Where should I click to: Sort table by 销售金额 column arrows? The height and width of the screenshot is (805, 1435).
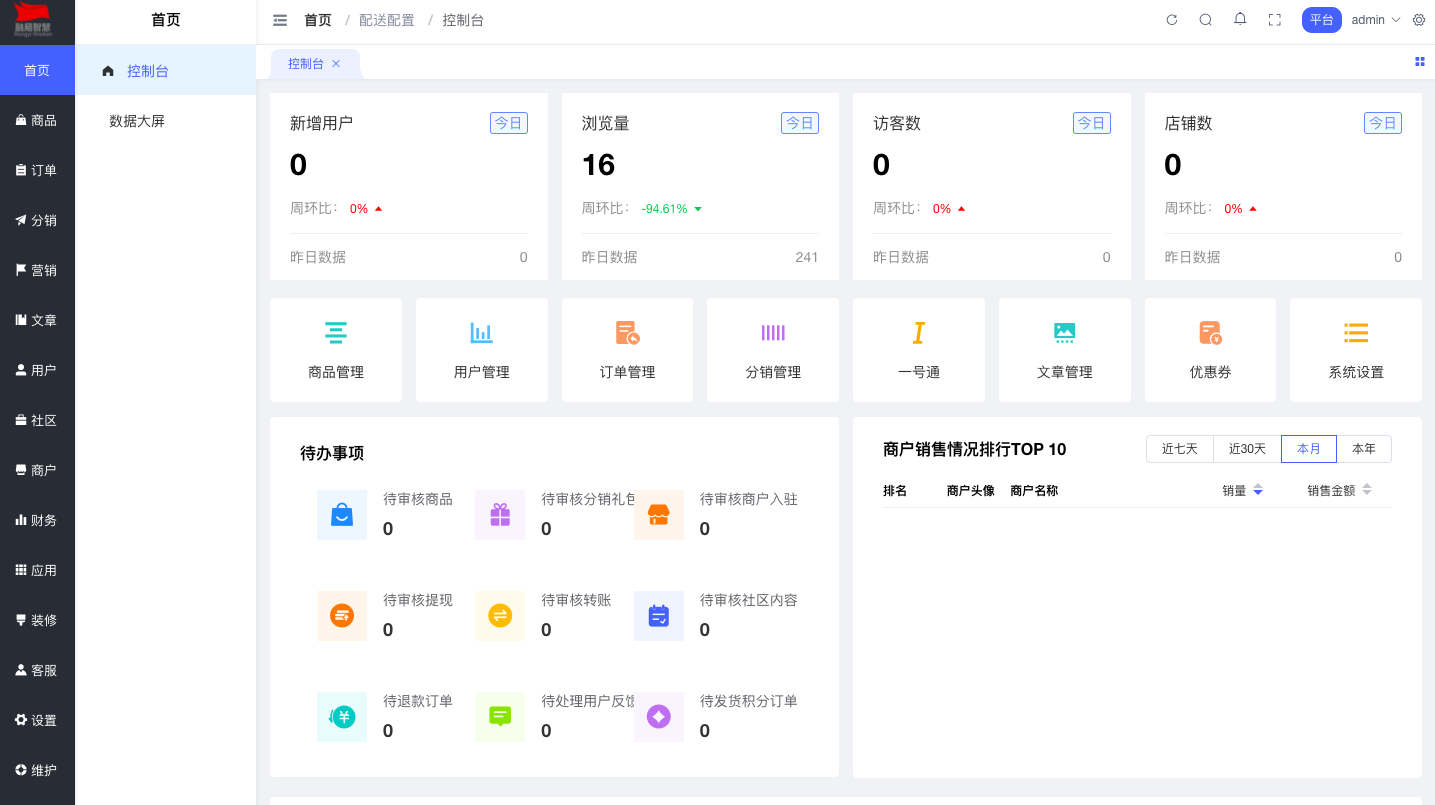1367,490
